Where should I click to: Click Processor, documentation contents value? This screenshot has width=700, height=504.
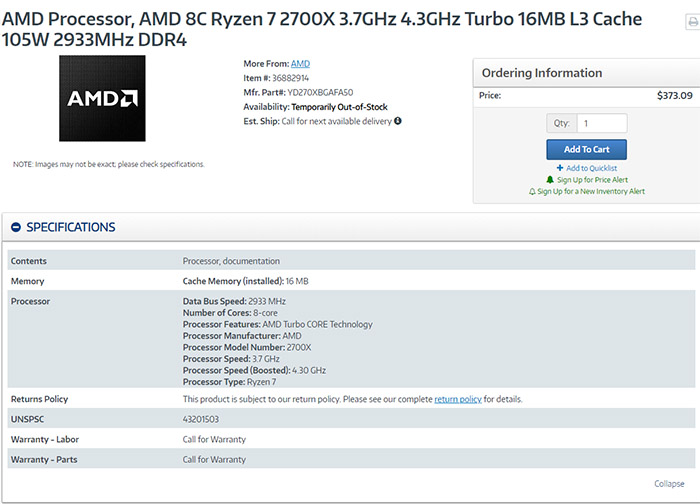tap(231, 261)
